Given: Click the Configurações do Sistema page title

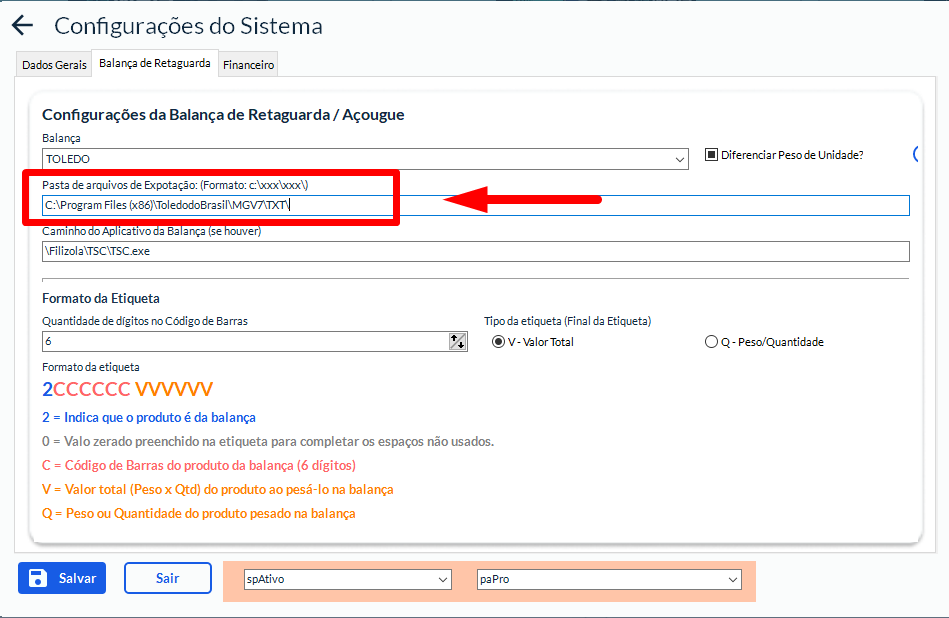Looking at the screenshot, I should tap(188, 26).
